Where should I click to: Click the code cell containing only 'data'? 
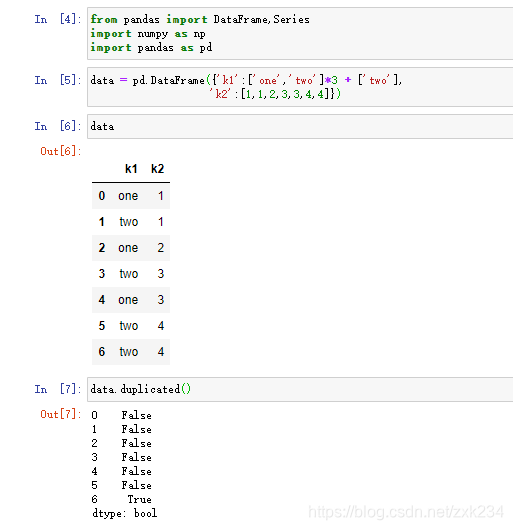pos(300,126)
